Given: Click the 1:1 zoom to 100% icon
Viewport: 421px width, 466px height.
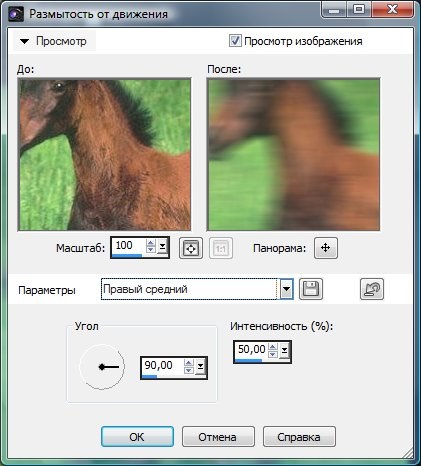Looking at the screenshot, I should [221, 248].
